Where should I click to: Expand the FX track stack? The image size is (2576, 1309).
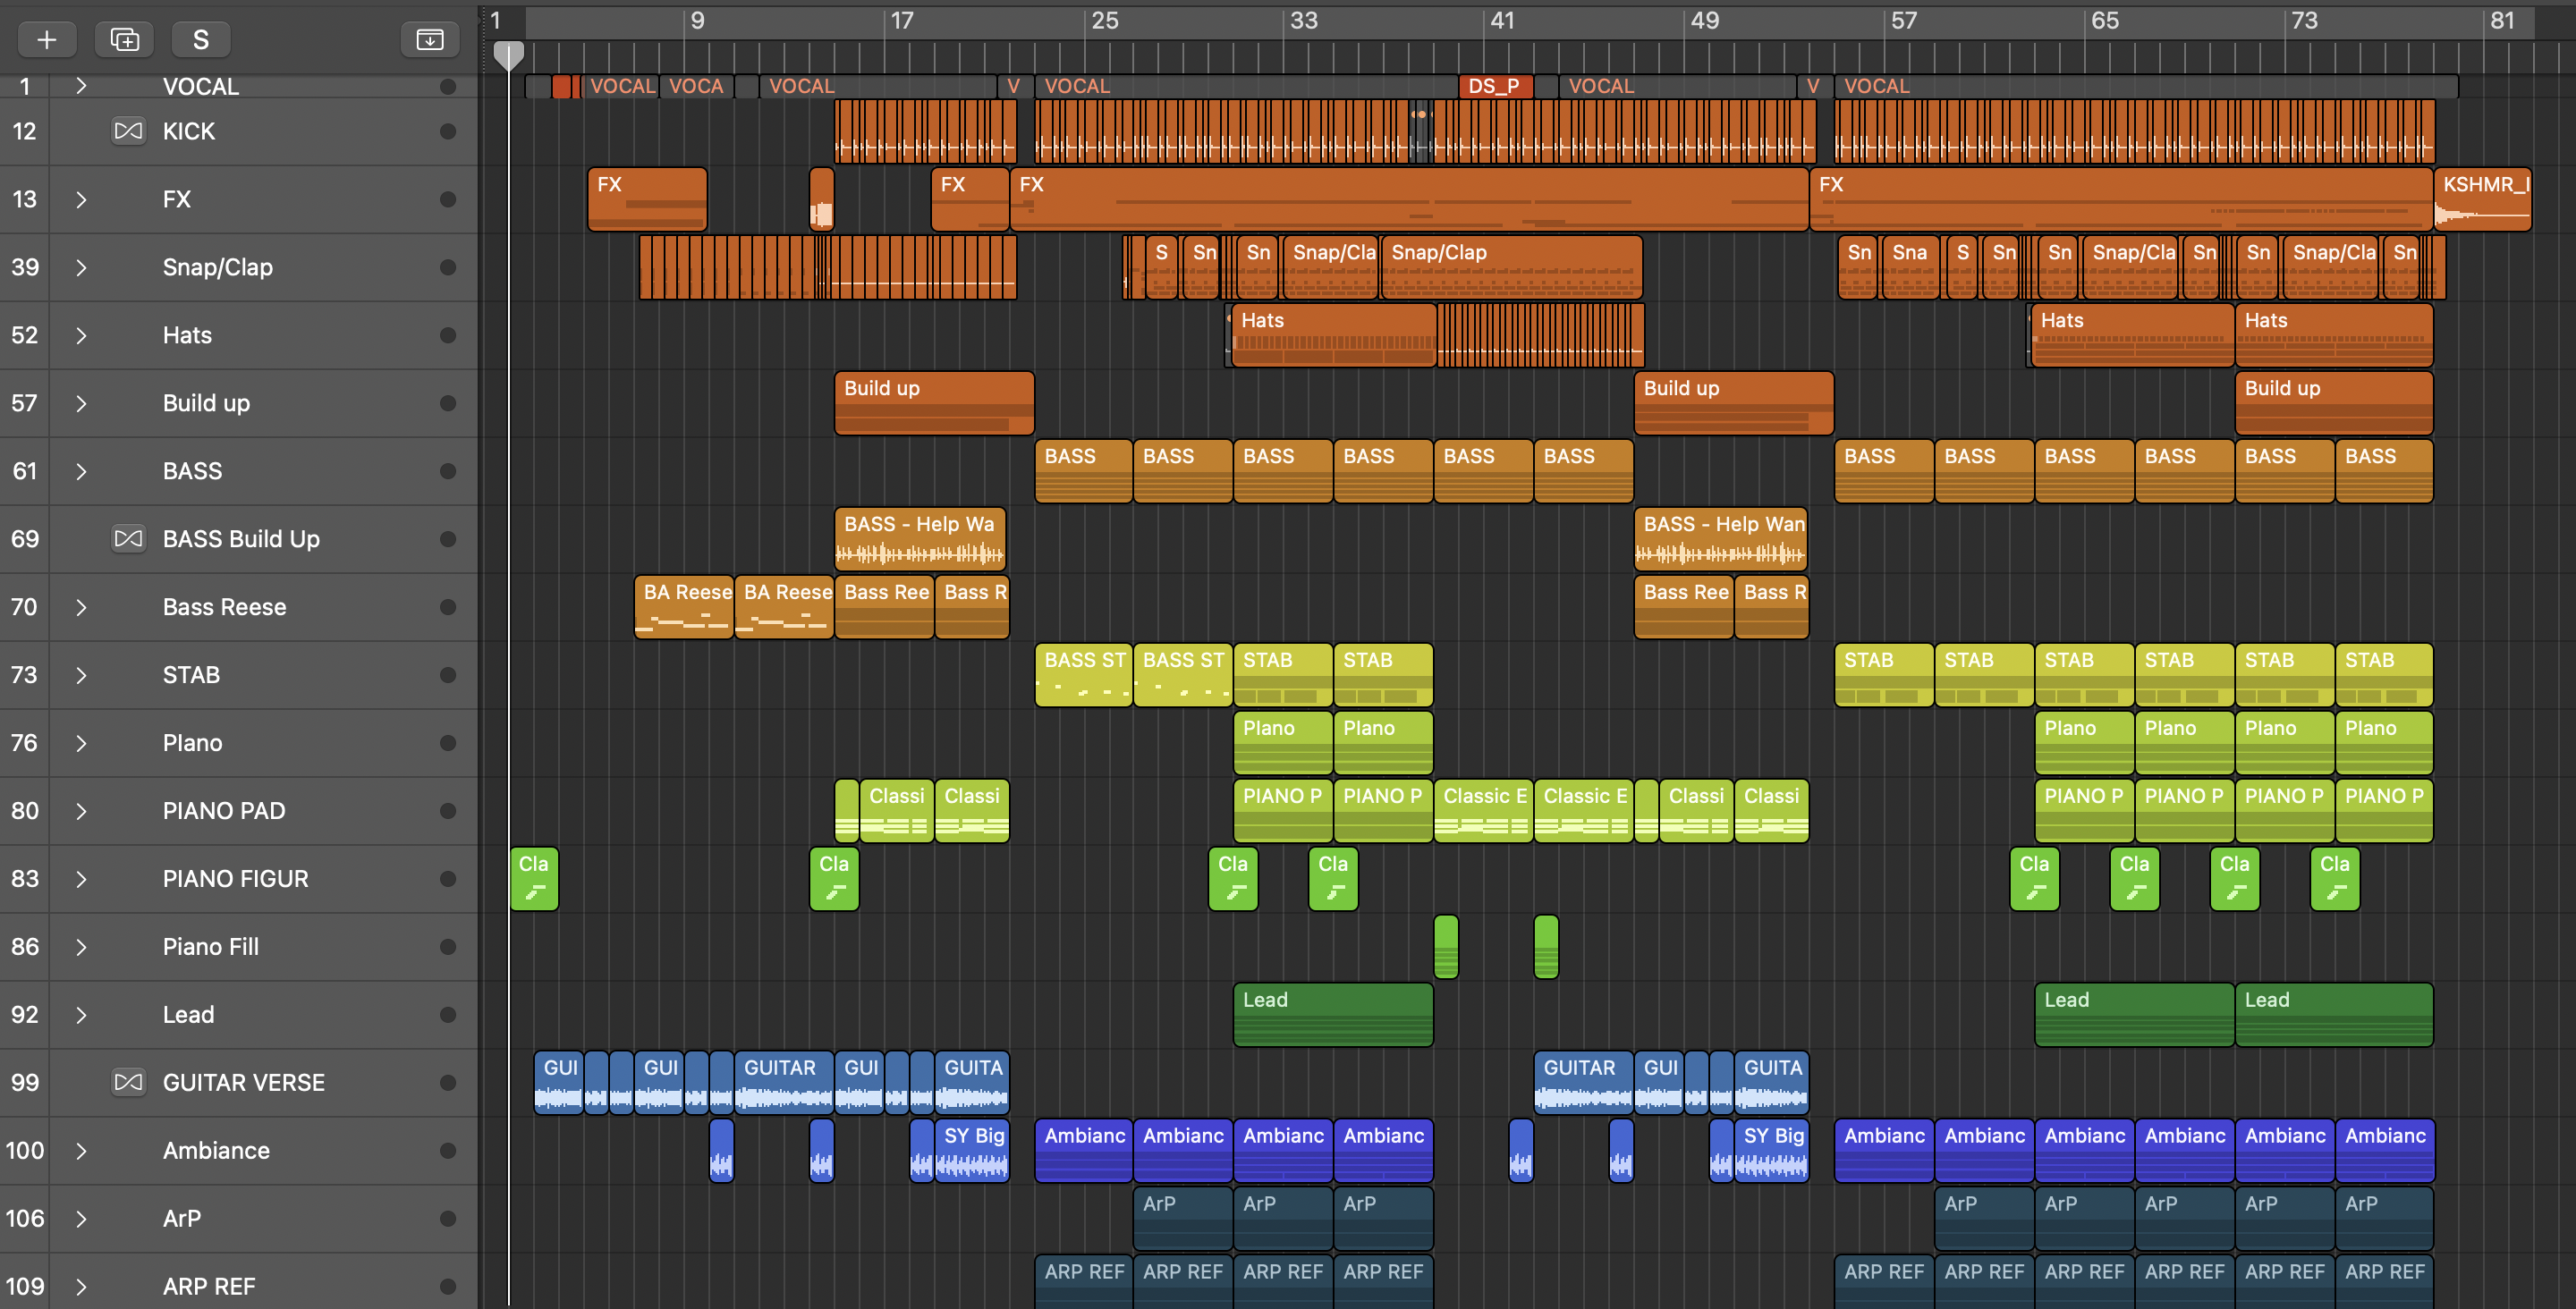81,199
